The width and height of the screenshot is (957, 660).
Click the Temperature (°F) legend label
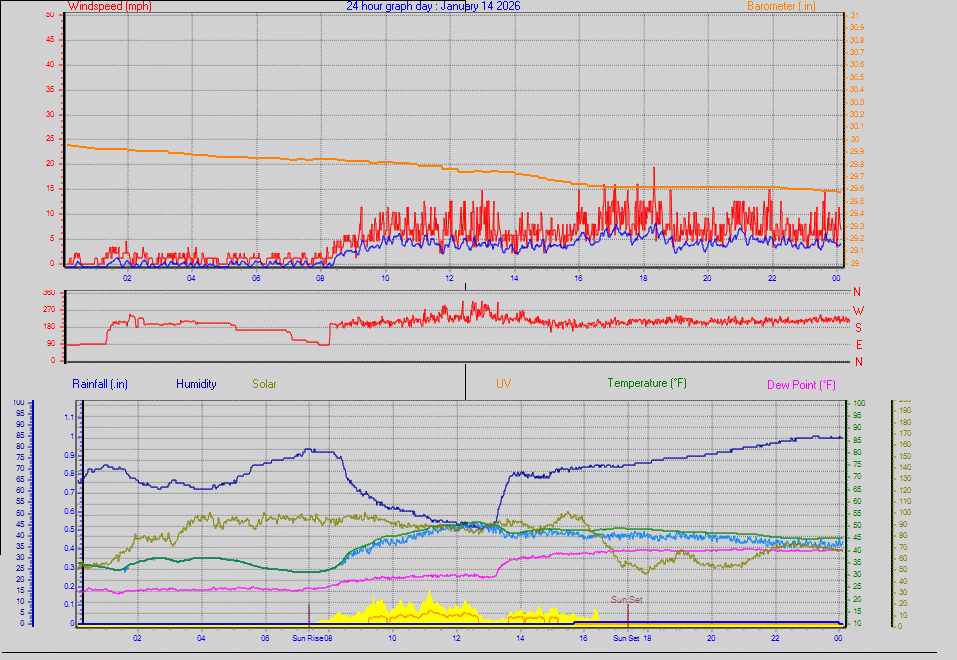coord(646,383)
